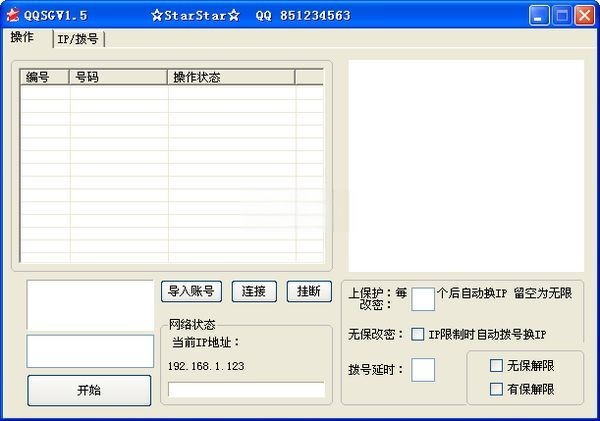
Task: Hit the 挂断 button
Action: tap(309, 291)
